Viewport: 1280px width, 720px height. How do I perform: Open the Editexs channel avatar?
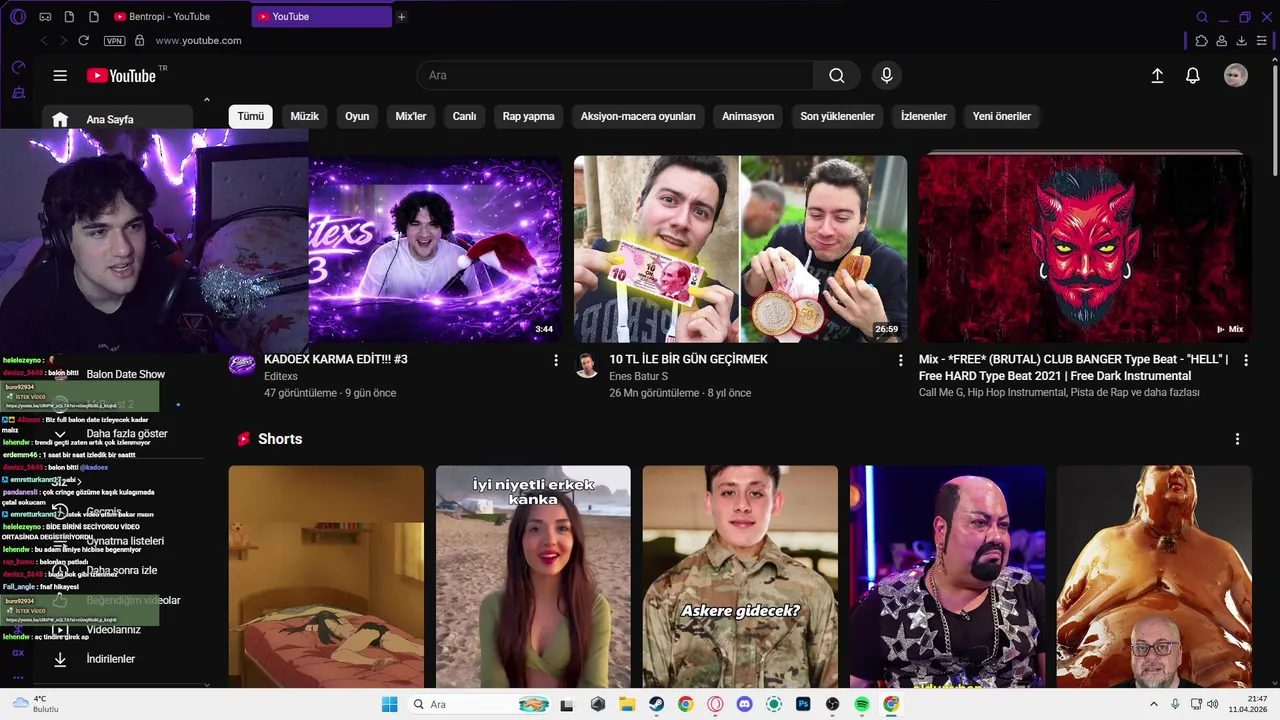(x=242, y=364)
